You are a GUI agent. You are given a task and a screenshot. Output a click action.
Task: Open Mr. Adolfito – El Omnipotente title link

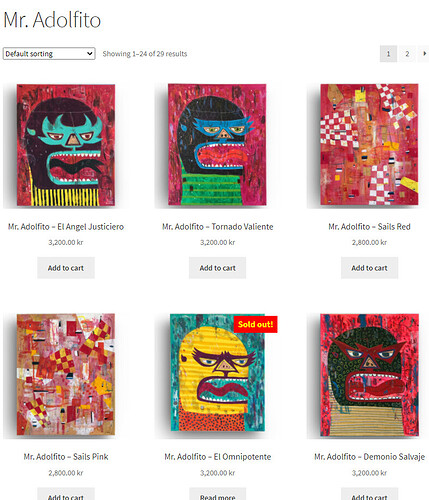tap(218, 457)
